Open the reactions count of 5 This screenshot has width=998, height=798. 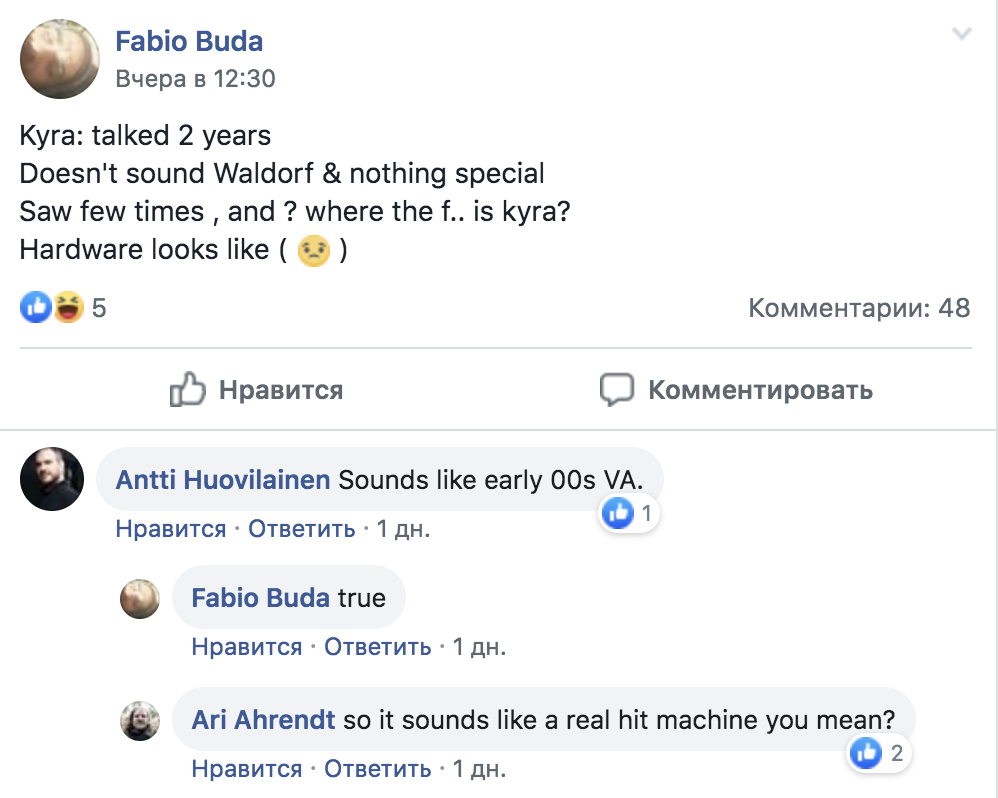tap(99, 308)
